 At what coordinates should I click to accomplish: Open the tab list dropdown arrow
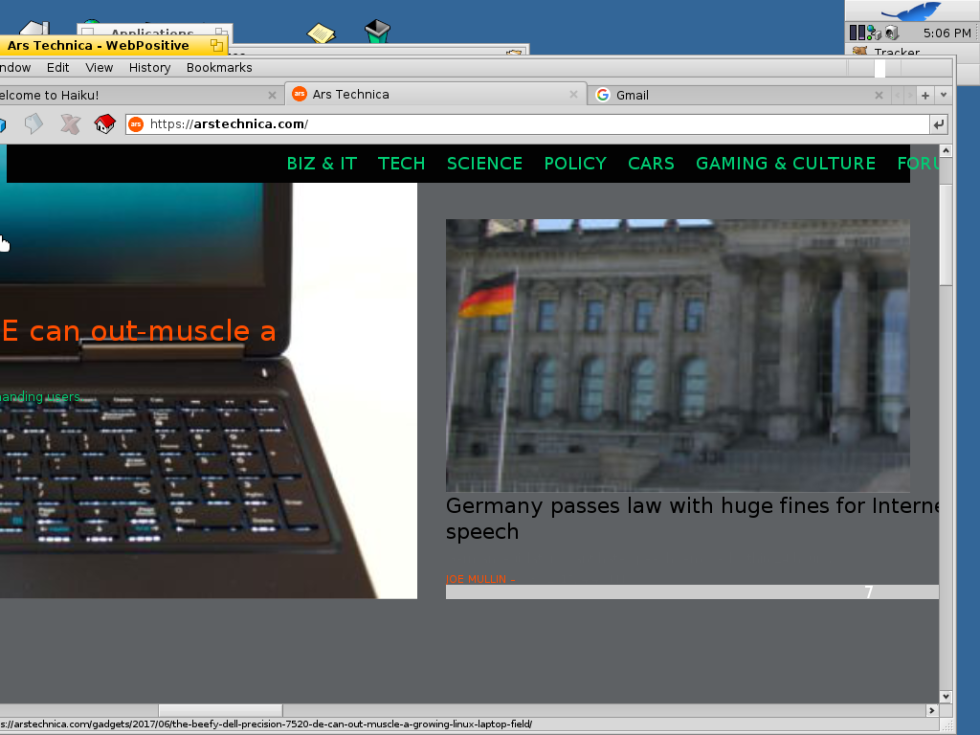pyautogui.click(x=944, y=94)
